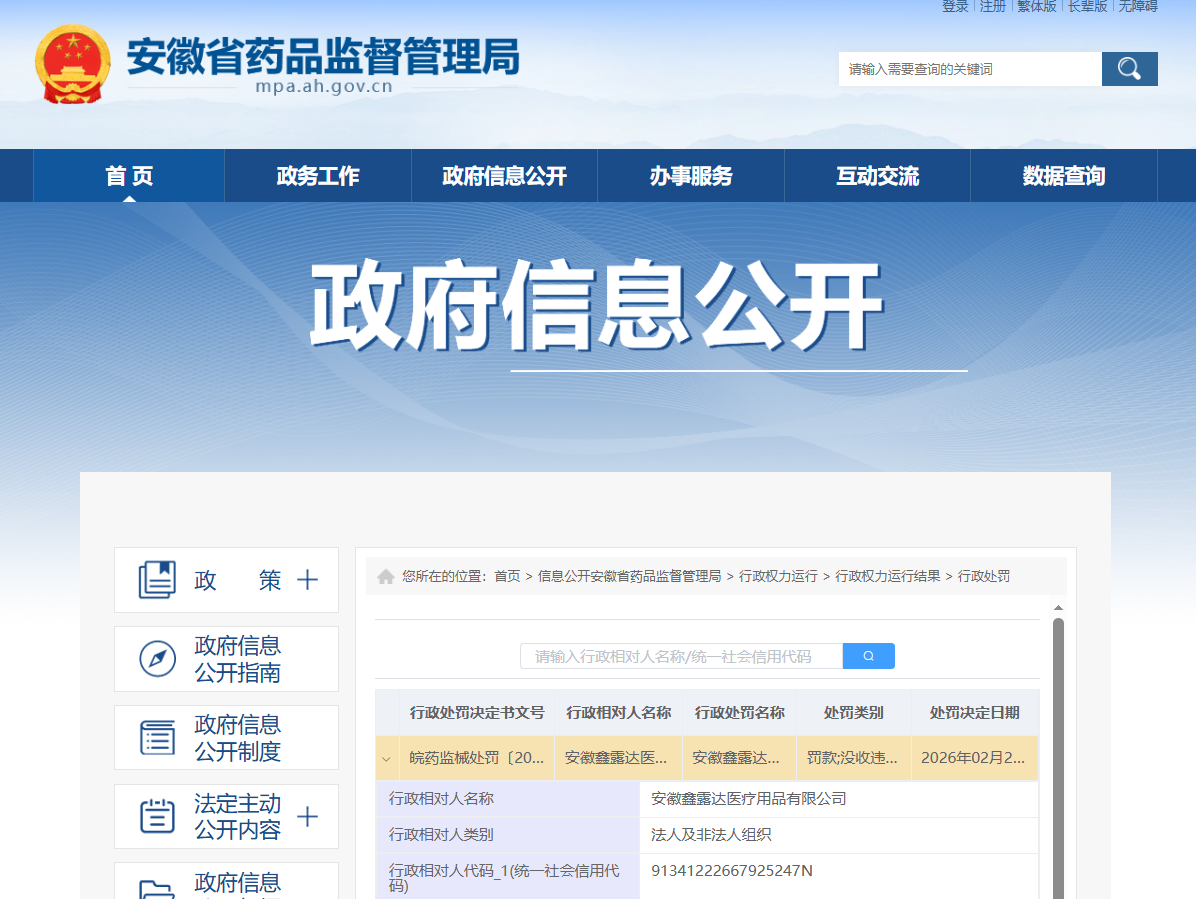This screenshot has height=899, width=1196.
Task: Click the 行政相对人名称 search input box
Action: click(x=681, y=656)
